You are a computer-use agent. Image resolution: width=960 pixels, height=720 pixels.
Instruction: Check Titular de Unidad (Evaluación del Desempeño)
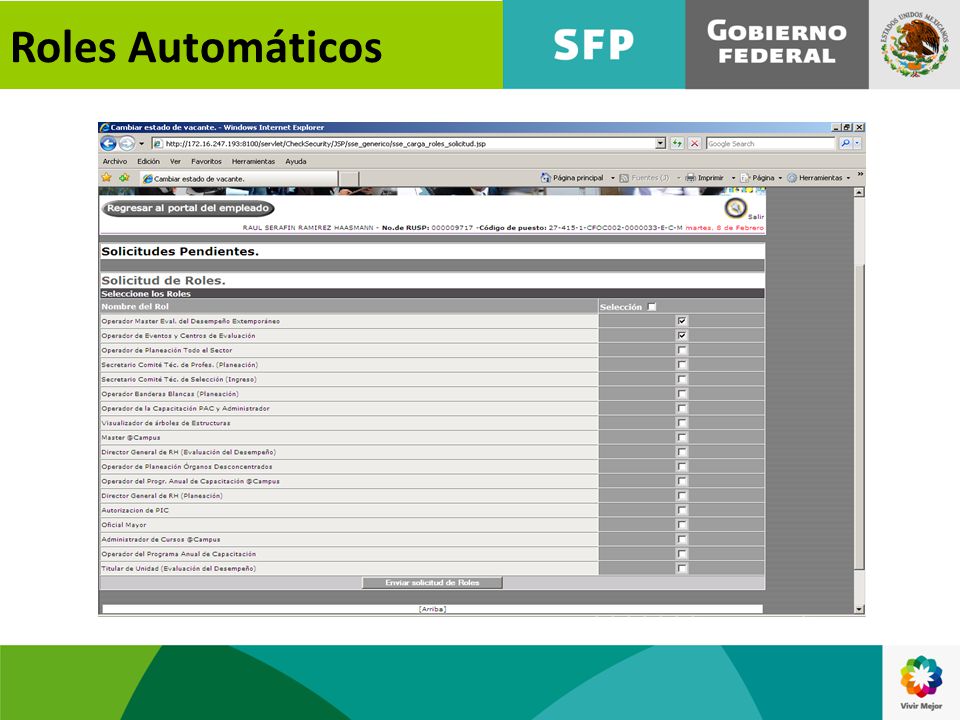pos(681,568)
